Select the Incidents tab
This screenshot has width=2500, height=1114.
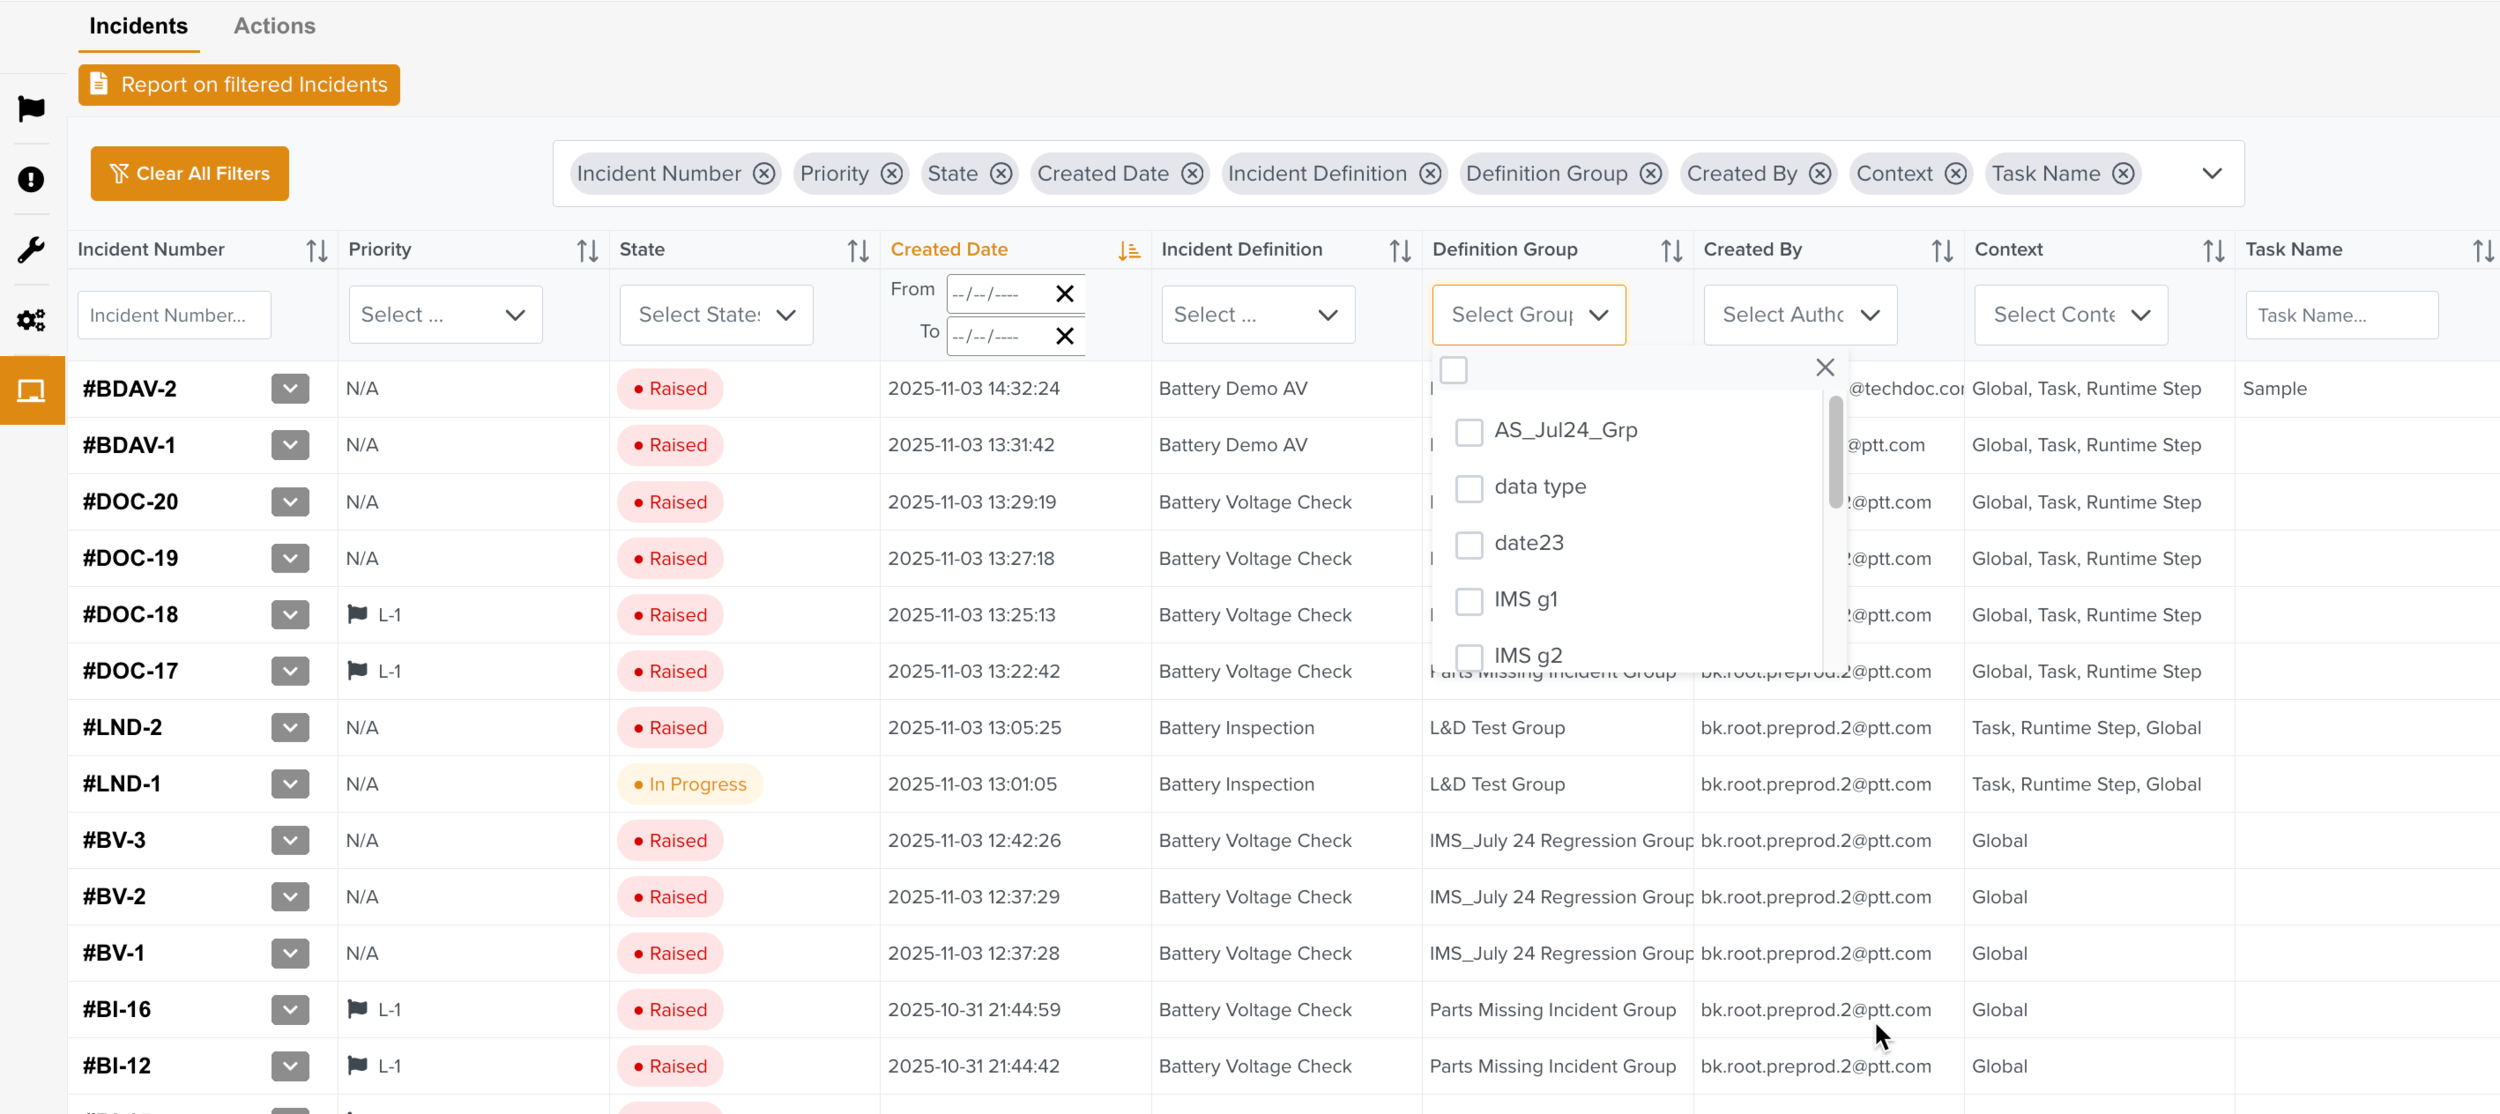coord(138,26)
